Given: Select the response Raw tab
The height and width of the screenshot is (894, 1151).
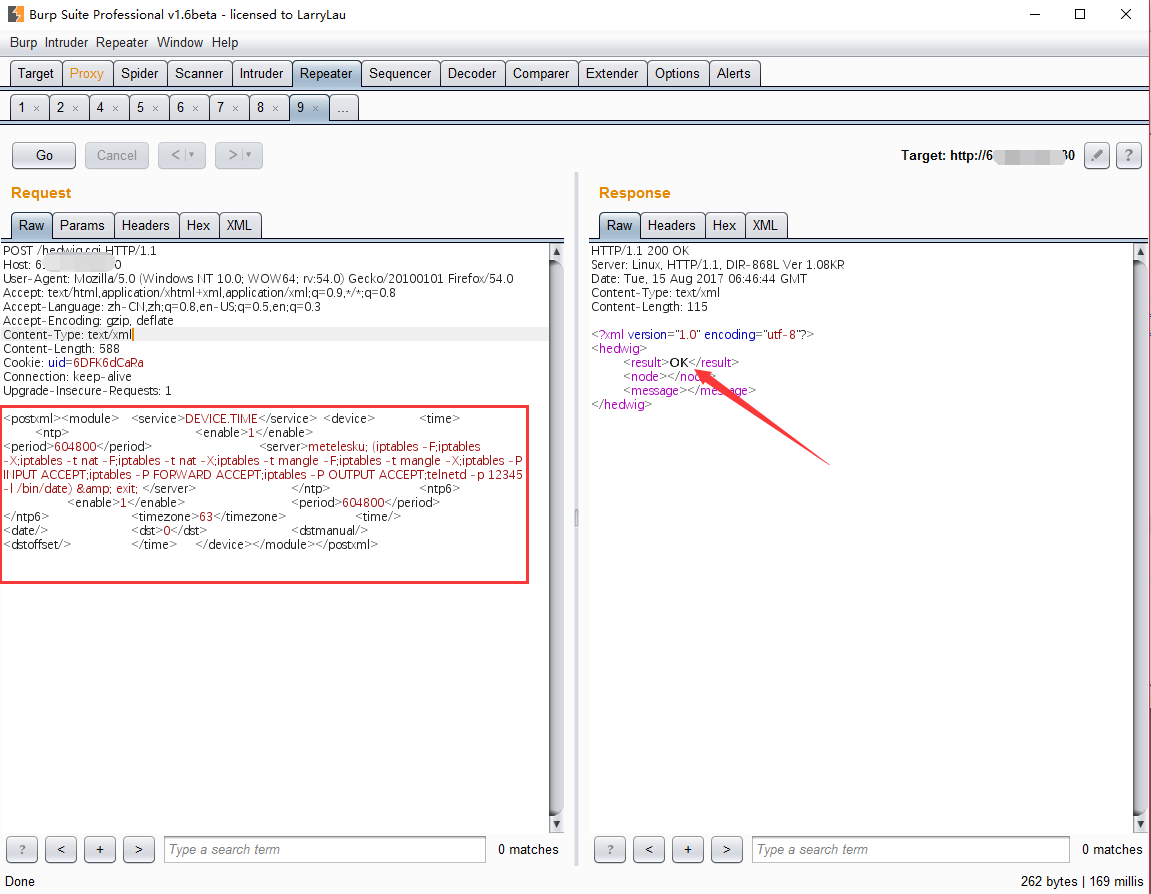Looking at the screenshot, I should (x=620, y=225).
